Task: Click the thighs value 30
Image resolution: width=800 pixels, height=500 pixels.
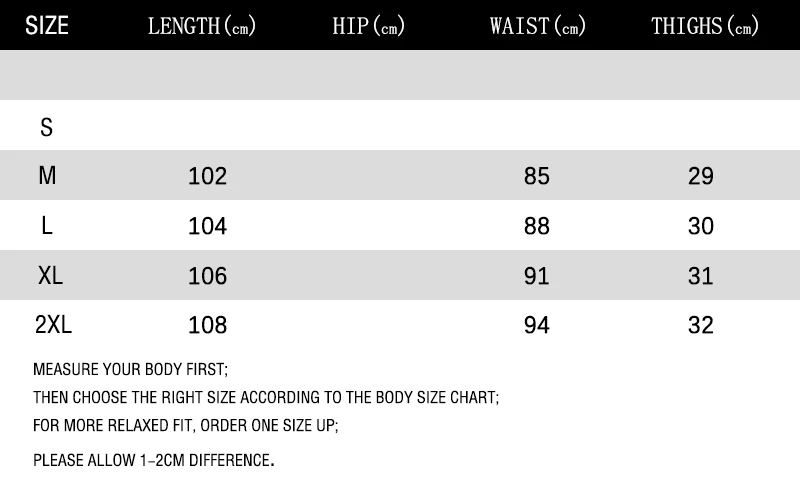Action: click(701, 226)
